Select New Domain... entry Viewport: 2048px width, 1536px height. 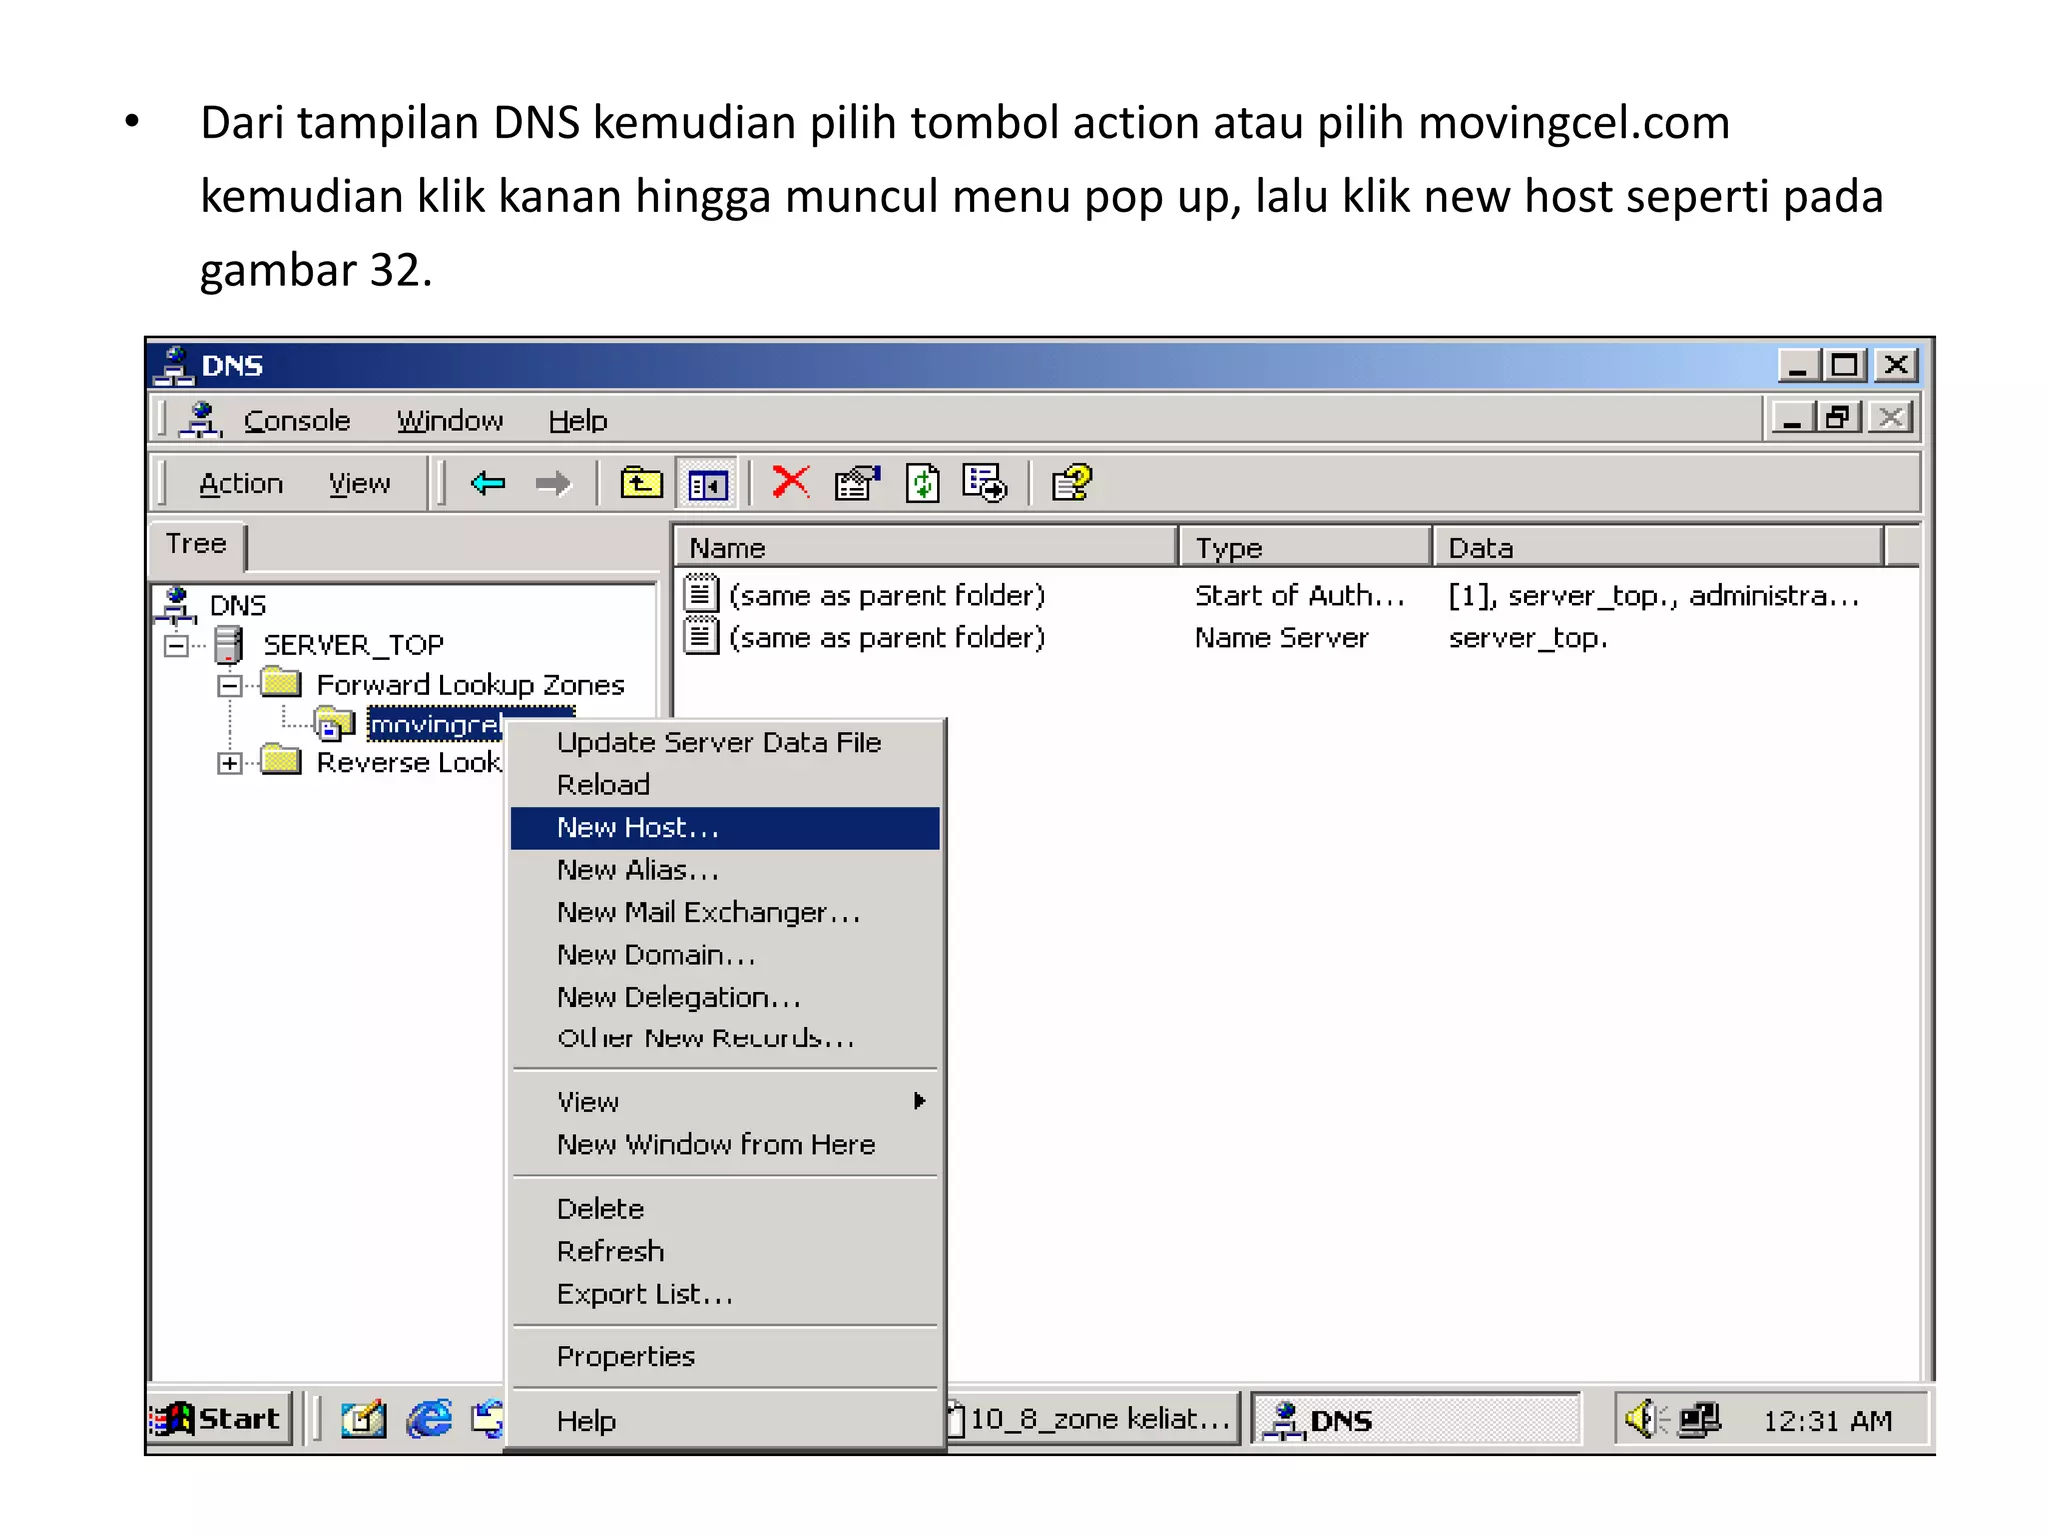click(x=725, y=955)
